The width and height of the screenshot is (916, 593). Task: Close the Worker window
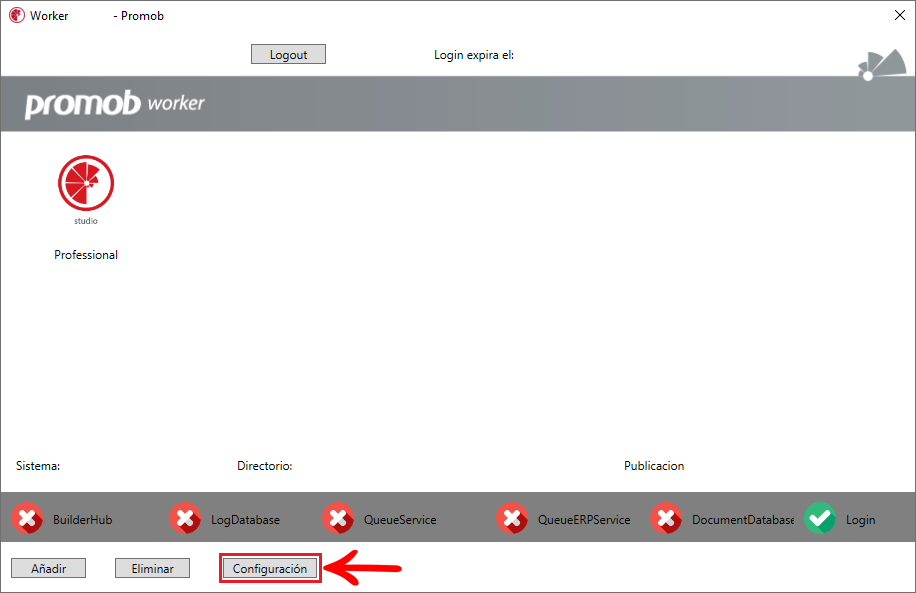[x=900, y=15]
